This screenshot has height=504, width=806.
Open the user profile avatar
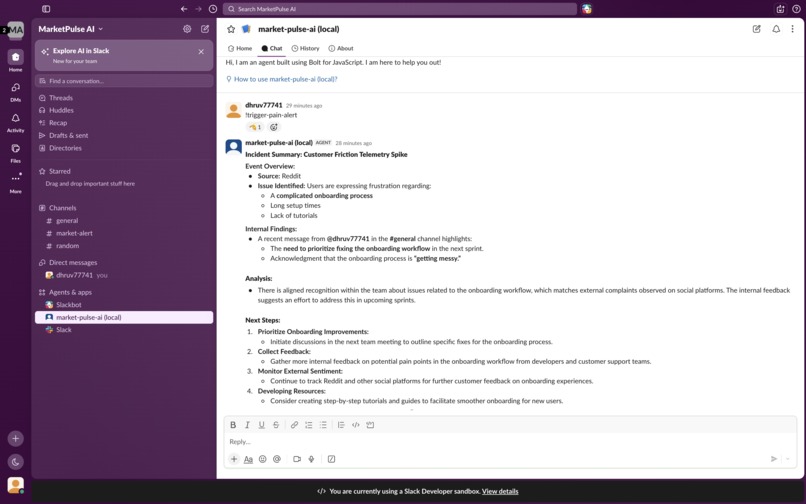click(x=15, y=485)
